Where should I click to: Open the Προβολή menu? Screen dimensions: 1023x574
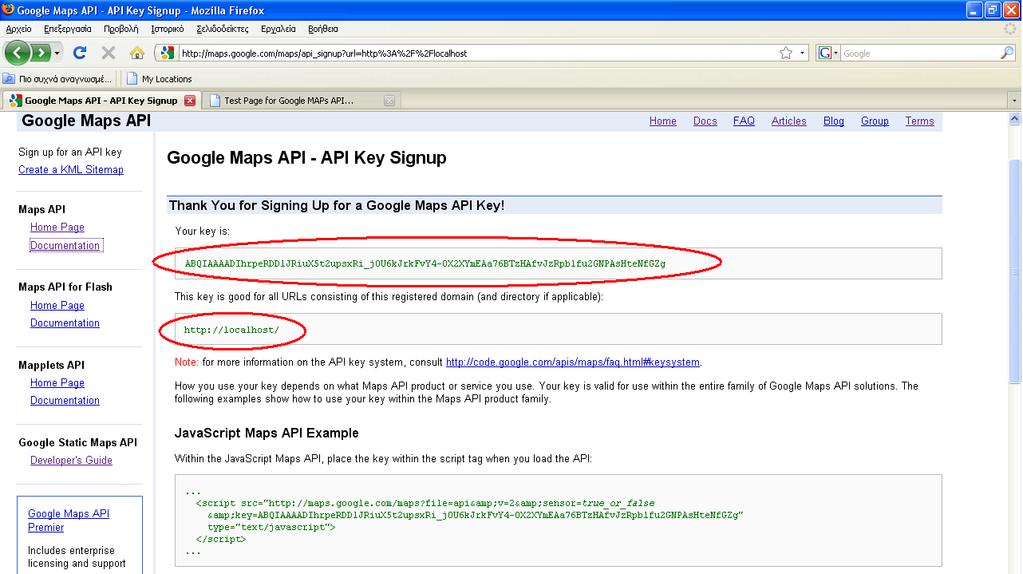[121, 29]
